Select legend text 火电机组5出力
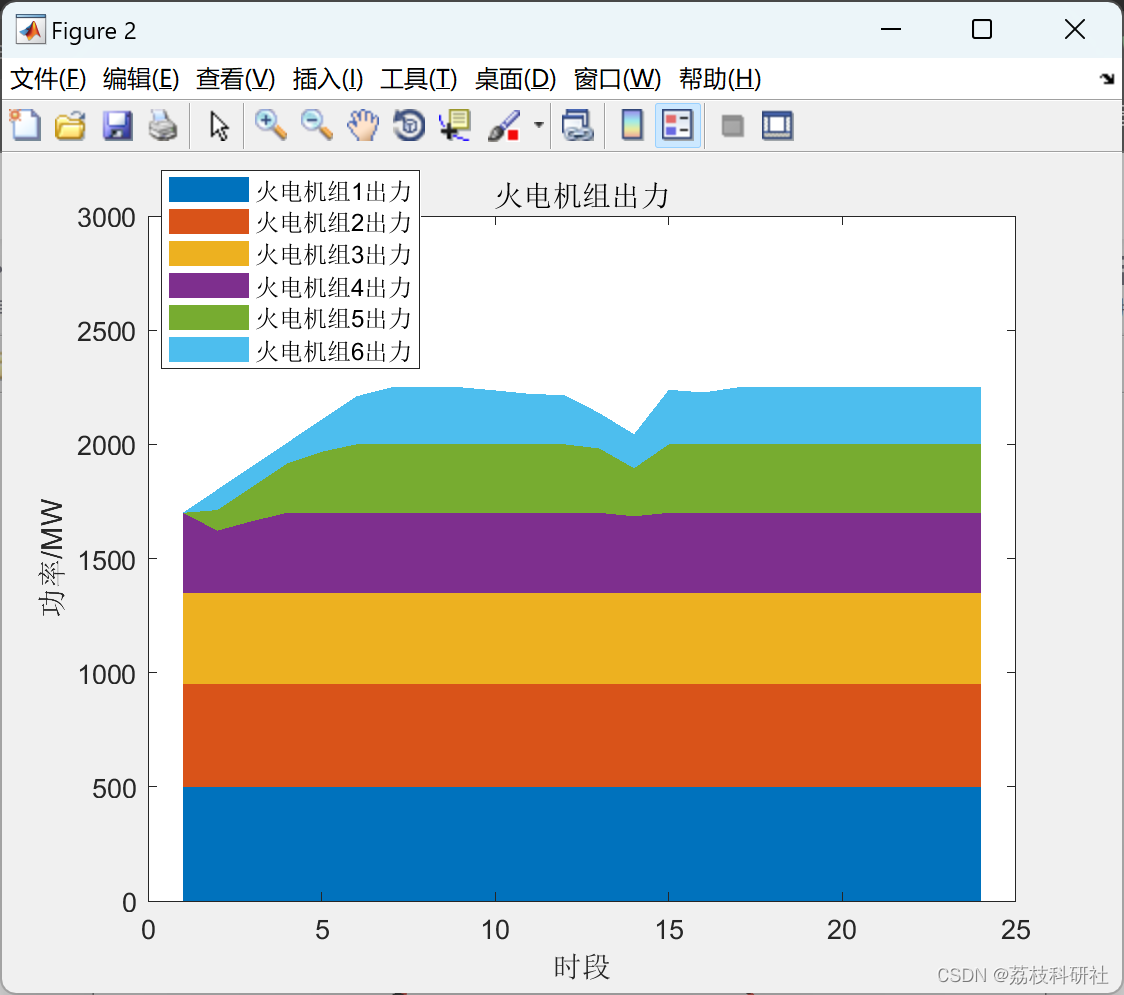Image resolution: width=1124 pixels, height=995 pixels. coord(333,319)
